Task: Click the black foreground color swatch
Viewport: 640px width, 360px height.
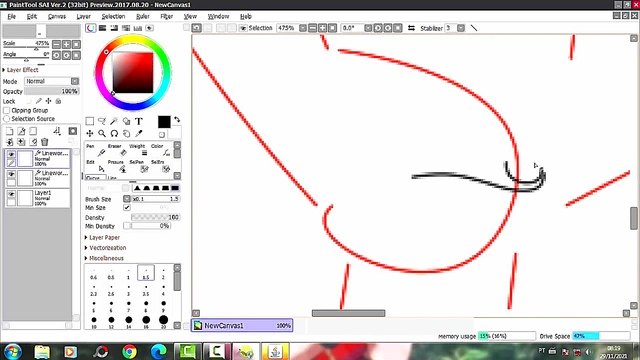Action: (x=164, y=122)
